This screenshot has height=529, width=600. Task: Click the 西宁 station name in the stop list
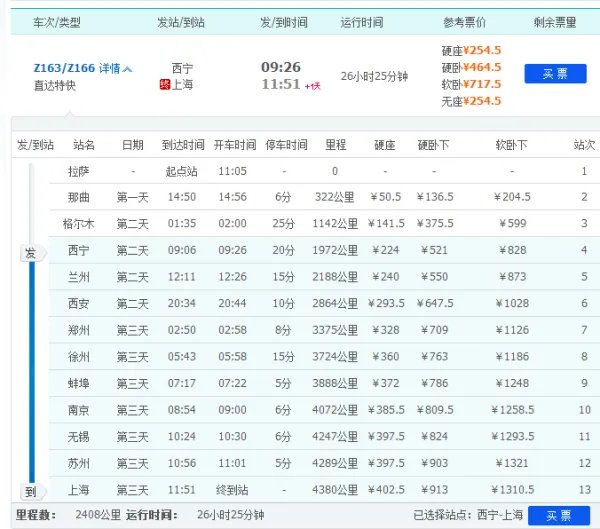click(x=78, y=250)
